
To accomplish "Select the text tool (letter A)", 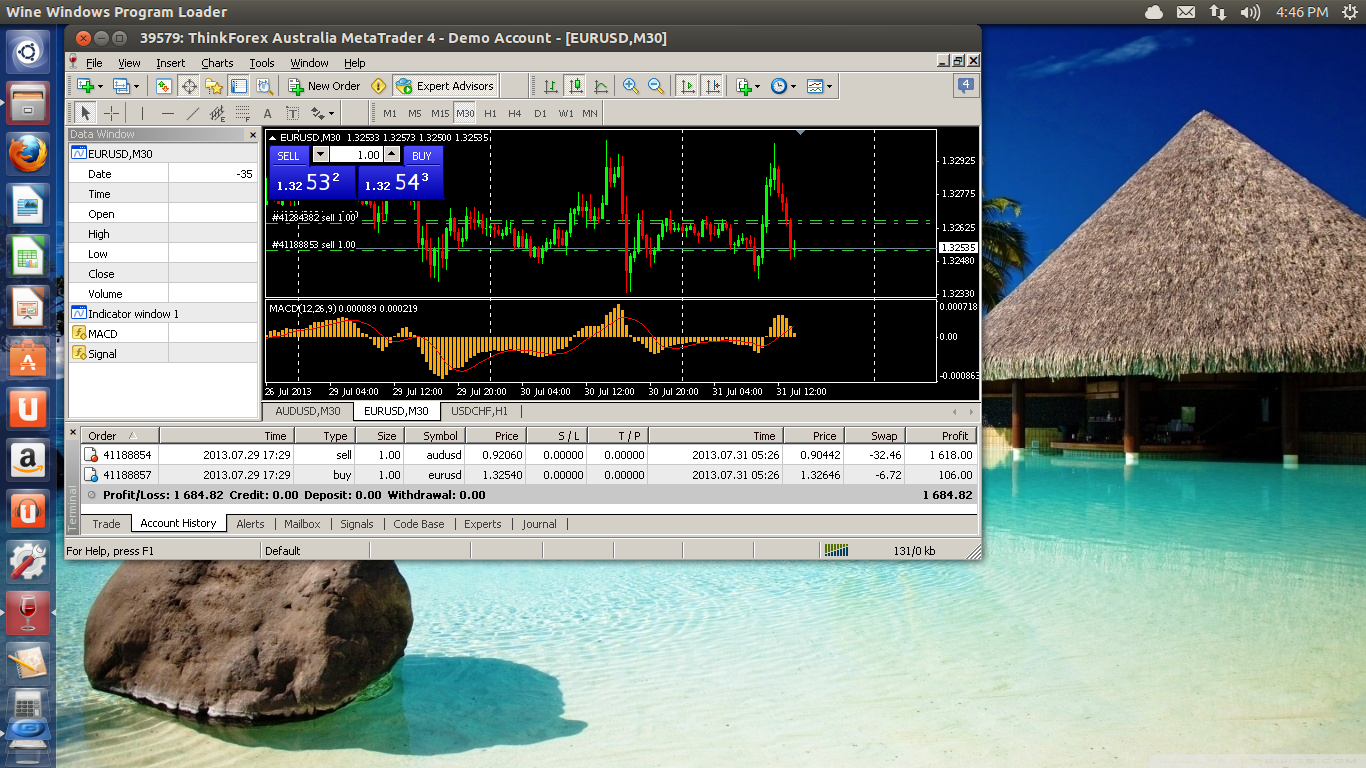I will pos(267,113).
